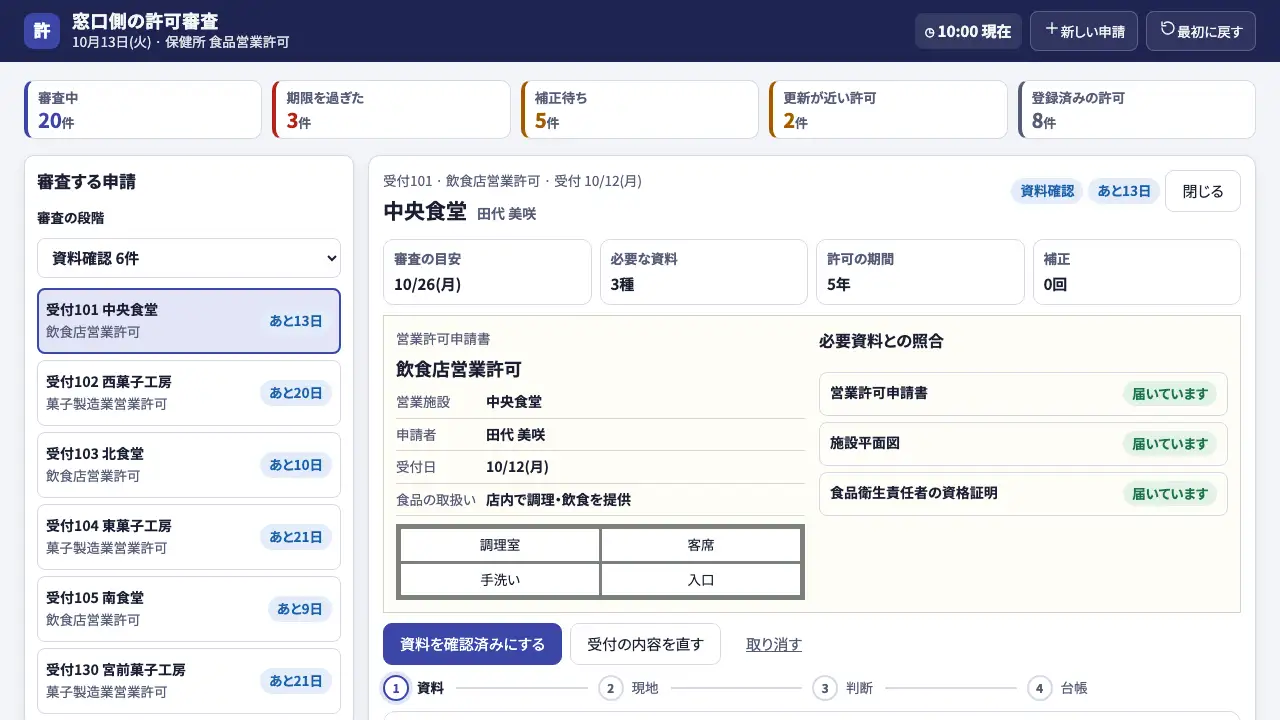Click the 客席 cell in the floor plan
The image size is (1280, 720).
(701, 546)
